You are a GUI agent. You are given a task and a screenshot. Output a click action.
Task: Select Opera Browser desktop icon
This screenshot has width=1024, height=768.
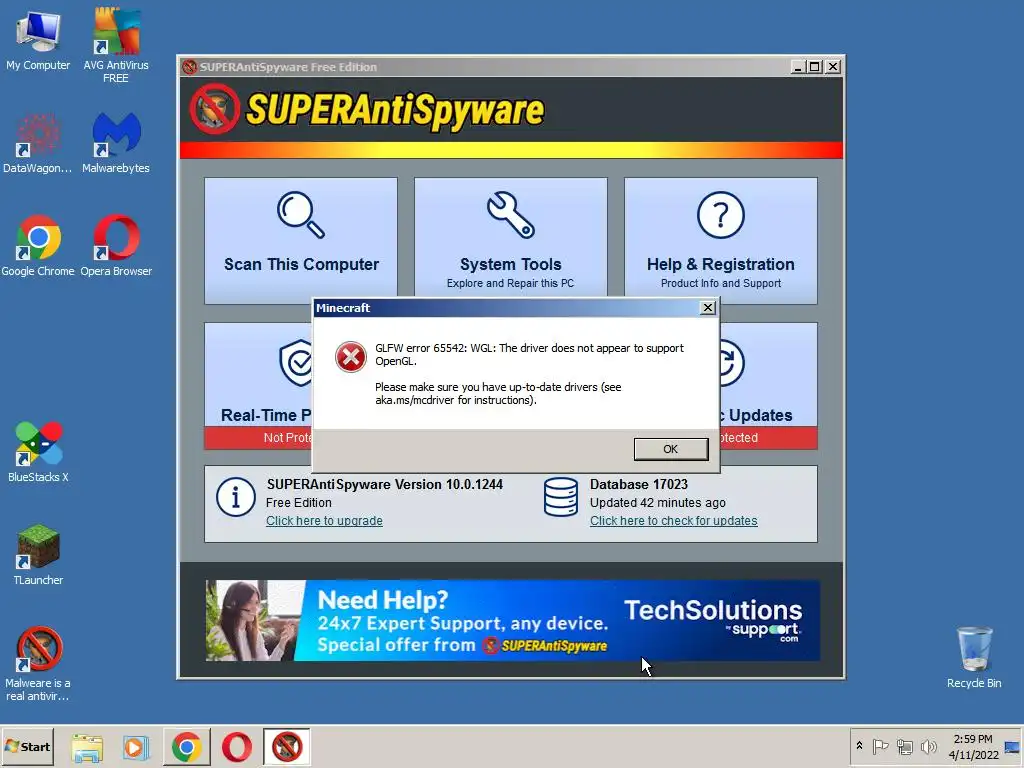coord(116,246)
